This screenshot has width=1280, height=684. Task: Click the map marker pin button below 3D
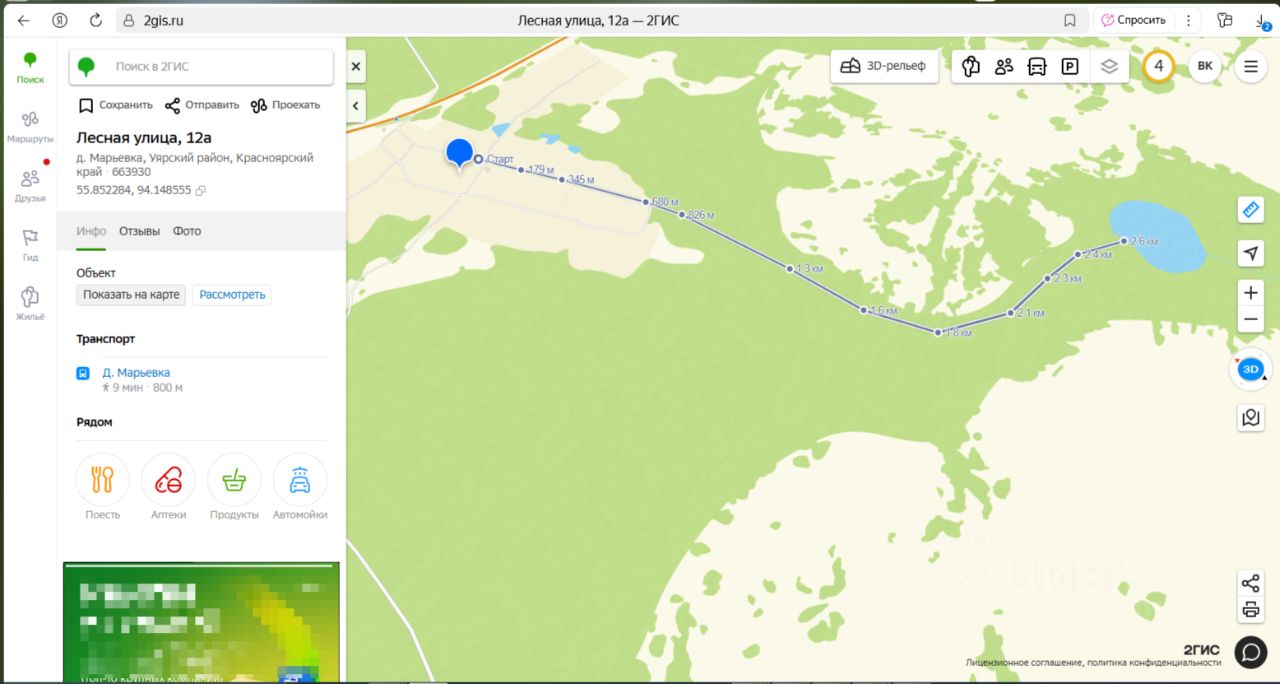click(1251, 417)
